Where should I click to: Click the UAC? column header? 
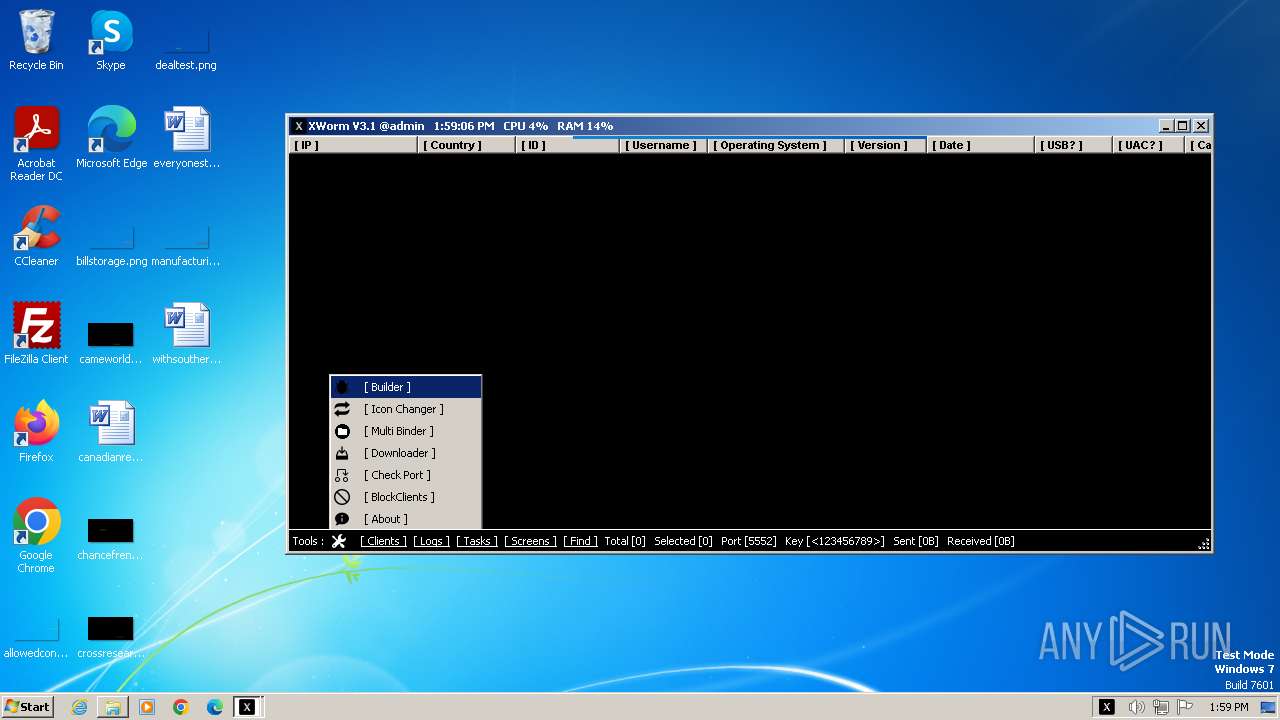point(1149,145)
